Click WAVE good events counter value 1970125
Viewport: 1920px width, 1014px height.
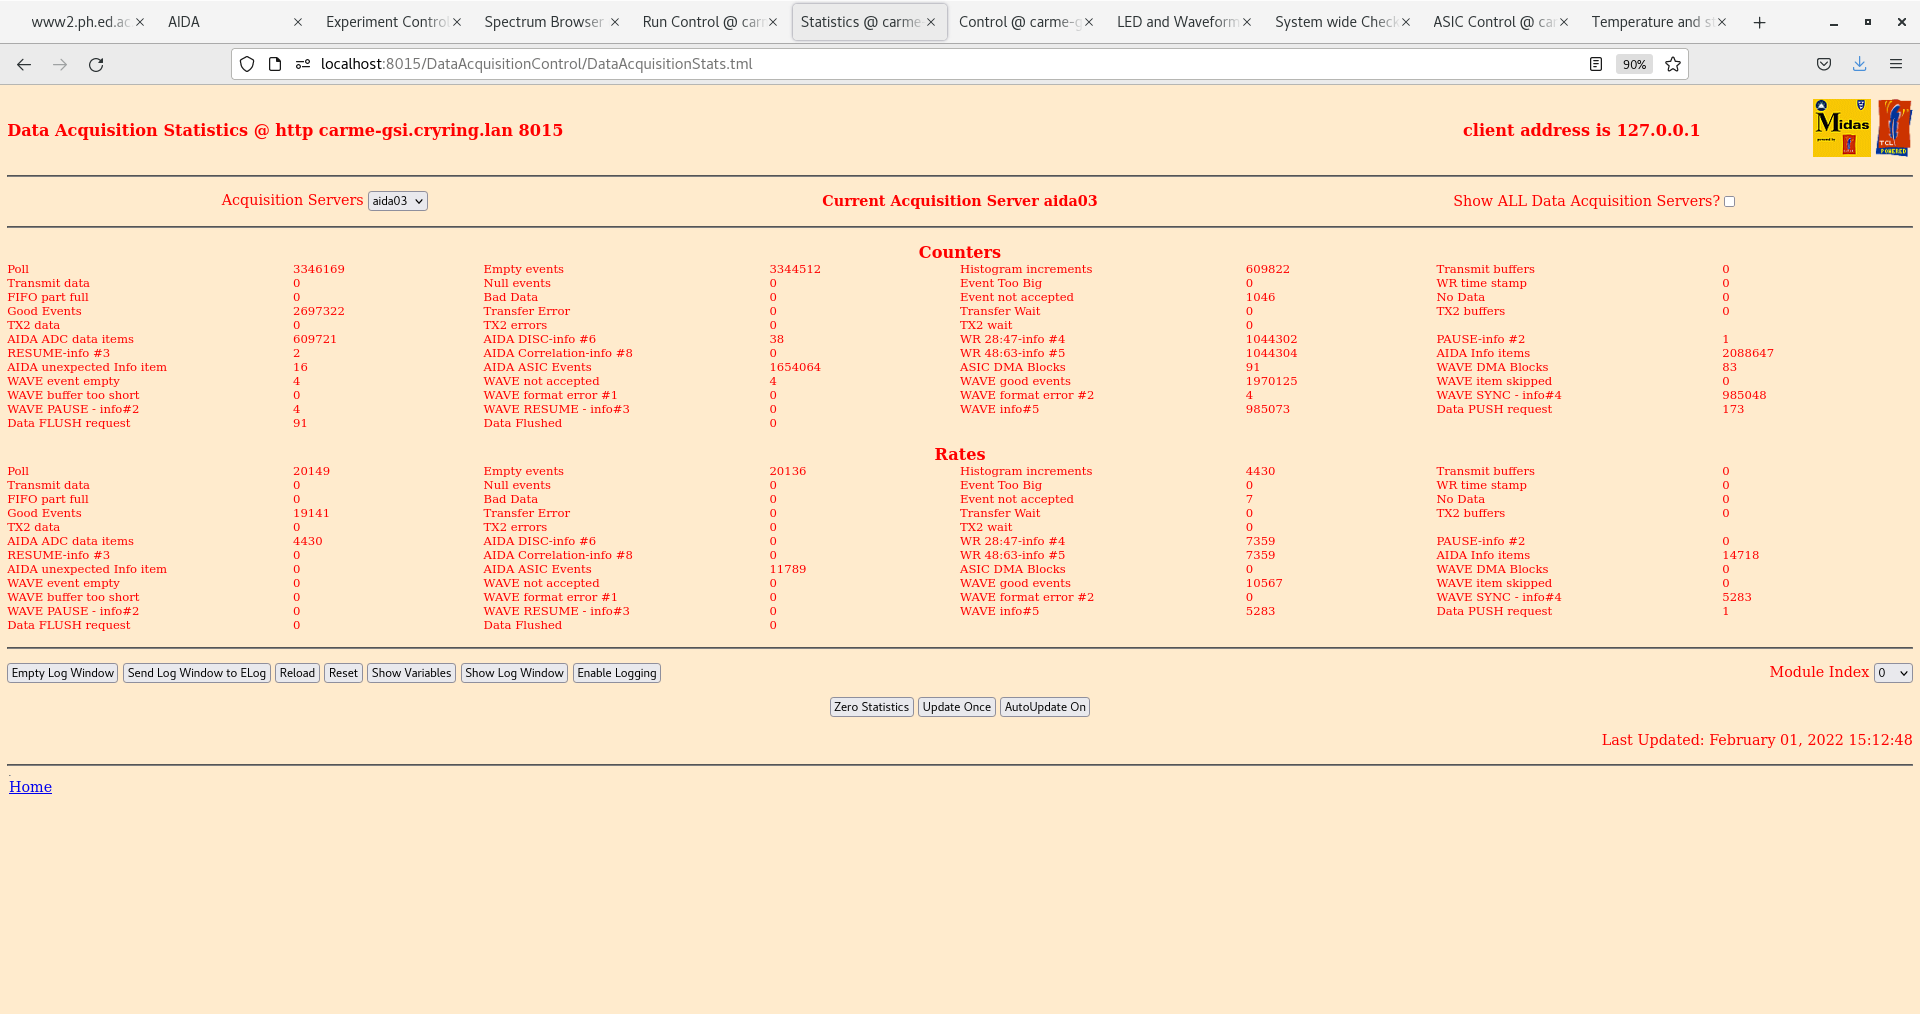(1272, 381)
